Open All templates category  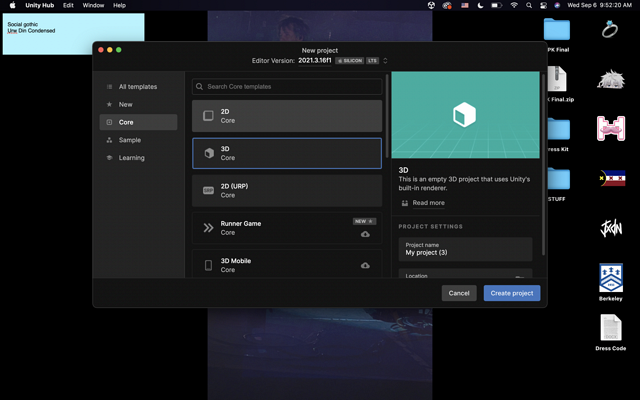tap(138, 87)
